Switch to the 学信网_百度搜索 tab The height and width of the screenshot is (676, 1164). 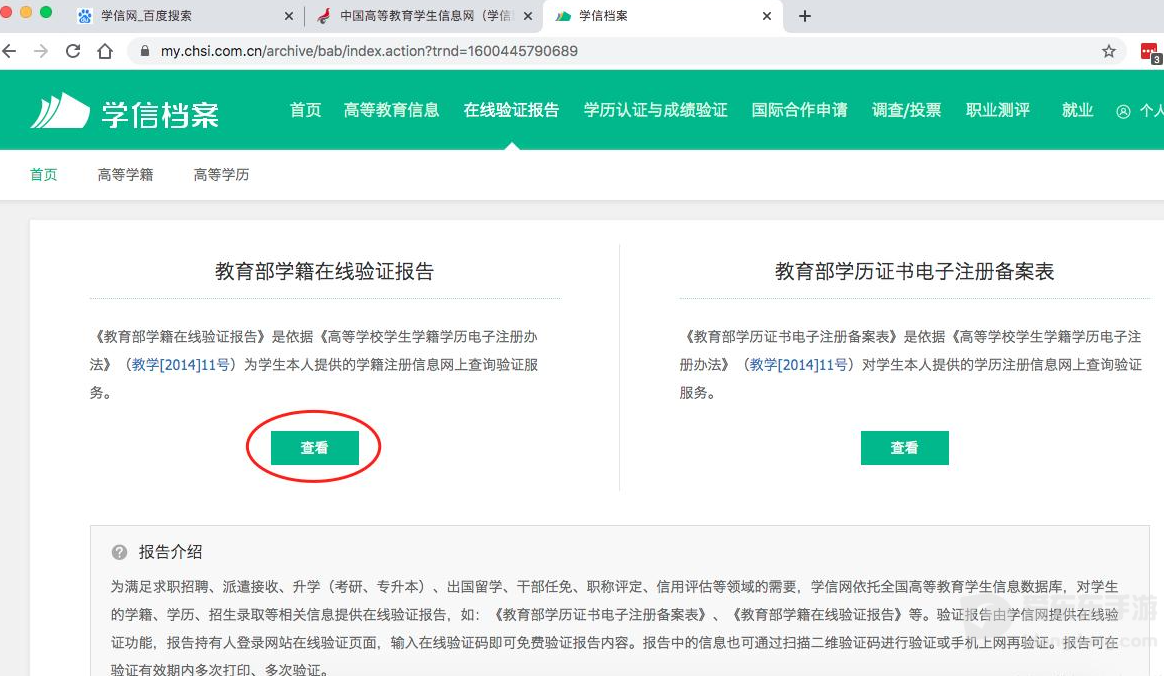[186, 16]
